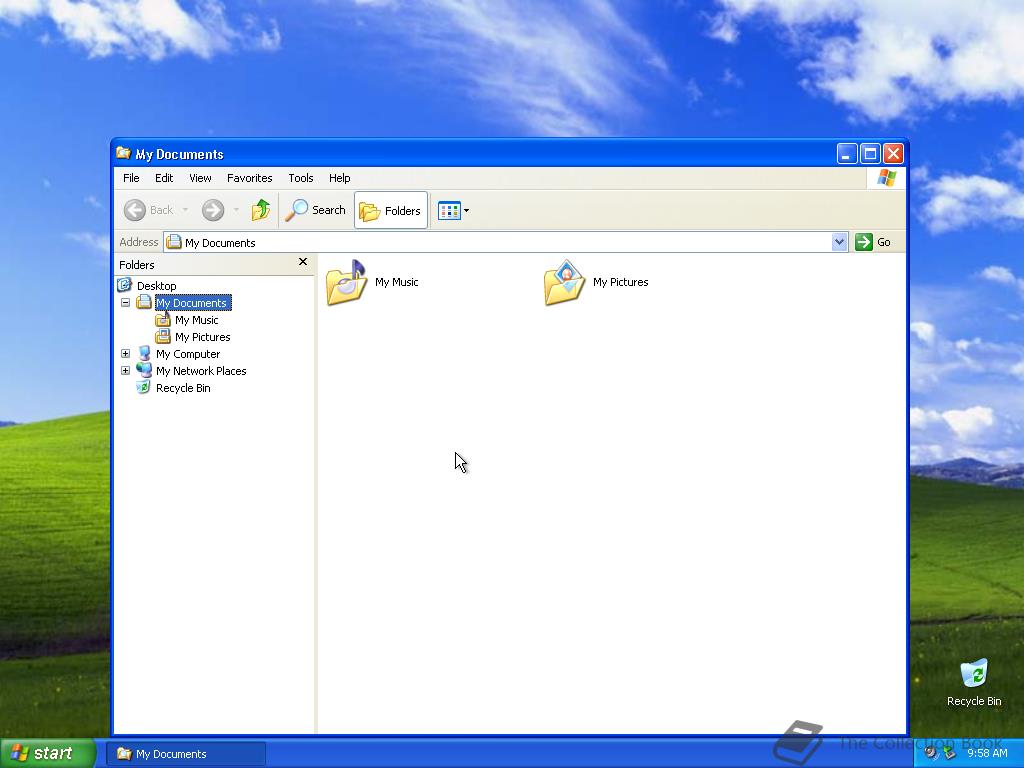Open Back button history dropdown arrow
This screenshot has width=1024, height=768.
pyautogui.click(x=185, y=210)
